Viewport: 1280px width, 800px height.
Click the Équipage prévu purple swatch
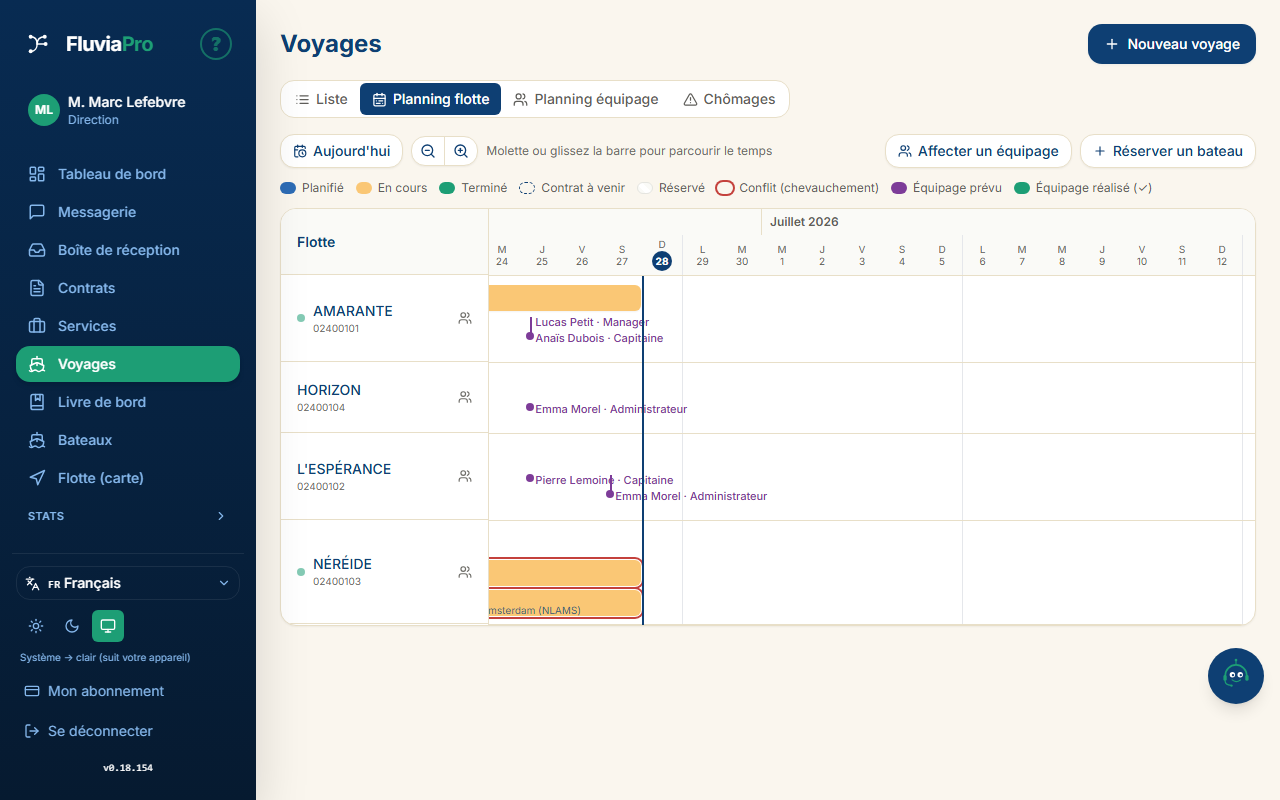[899, 188]
